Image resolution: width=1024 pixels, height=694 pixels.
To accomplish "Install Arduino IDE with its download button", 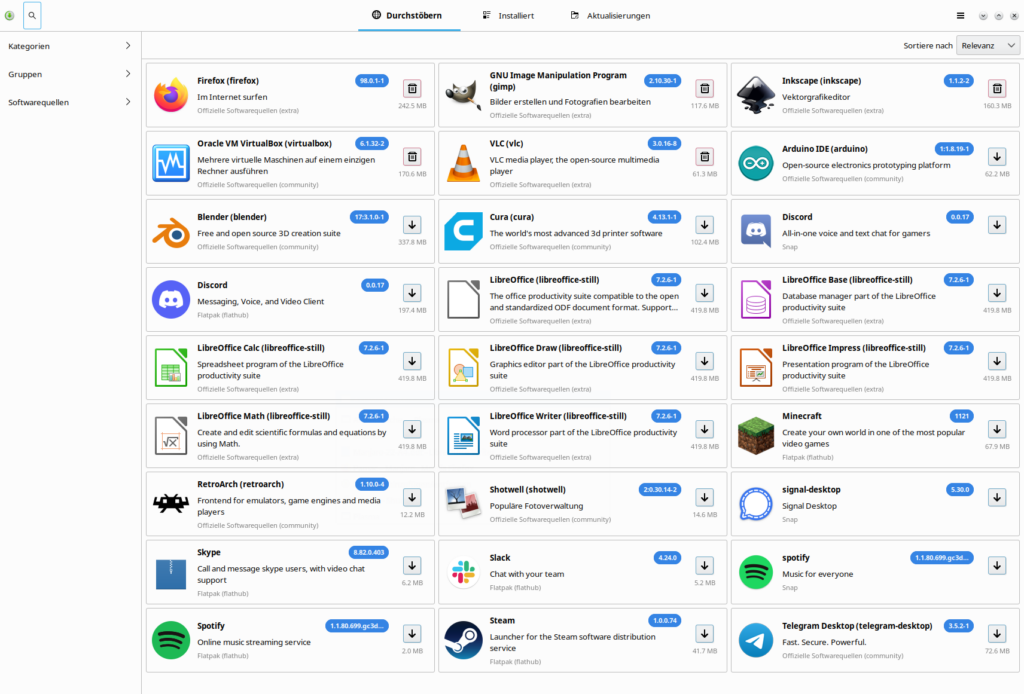I will pyautogui.click(x=997, y=157).
